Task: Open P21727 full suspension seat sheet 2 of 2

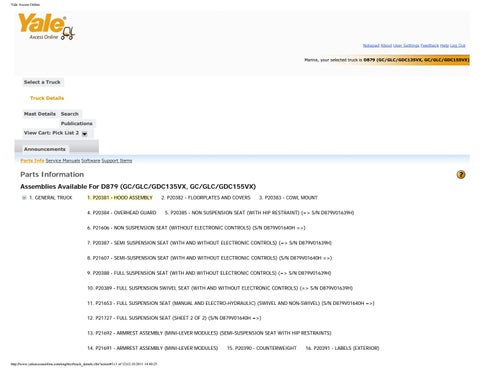Action: pos(174,318)
